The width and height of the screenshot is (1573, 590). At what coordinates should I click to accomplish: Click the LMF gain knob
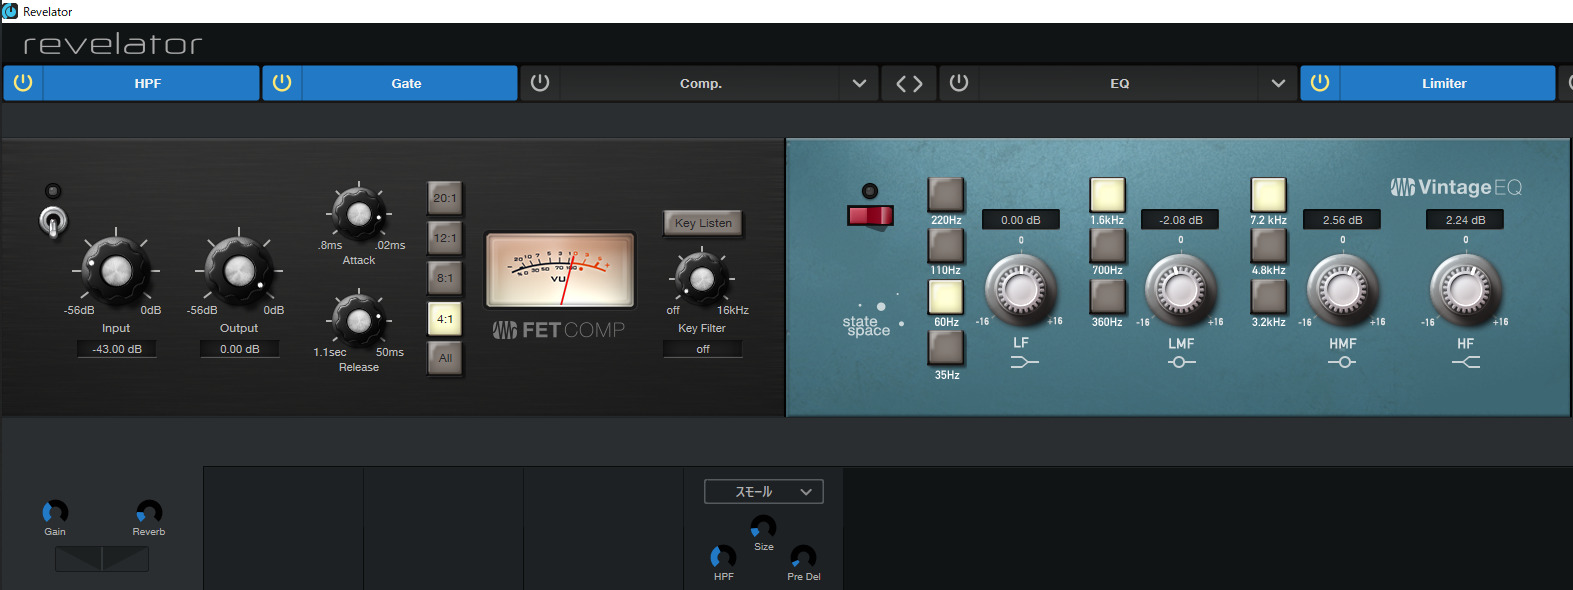point(1180,290)
